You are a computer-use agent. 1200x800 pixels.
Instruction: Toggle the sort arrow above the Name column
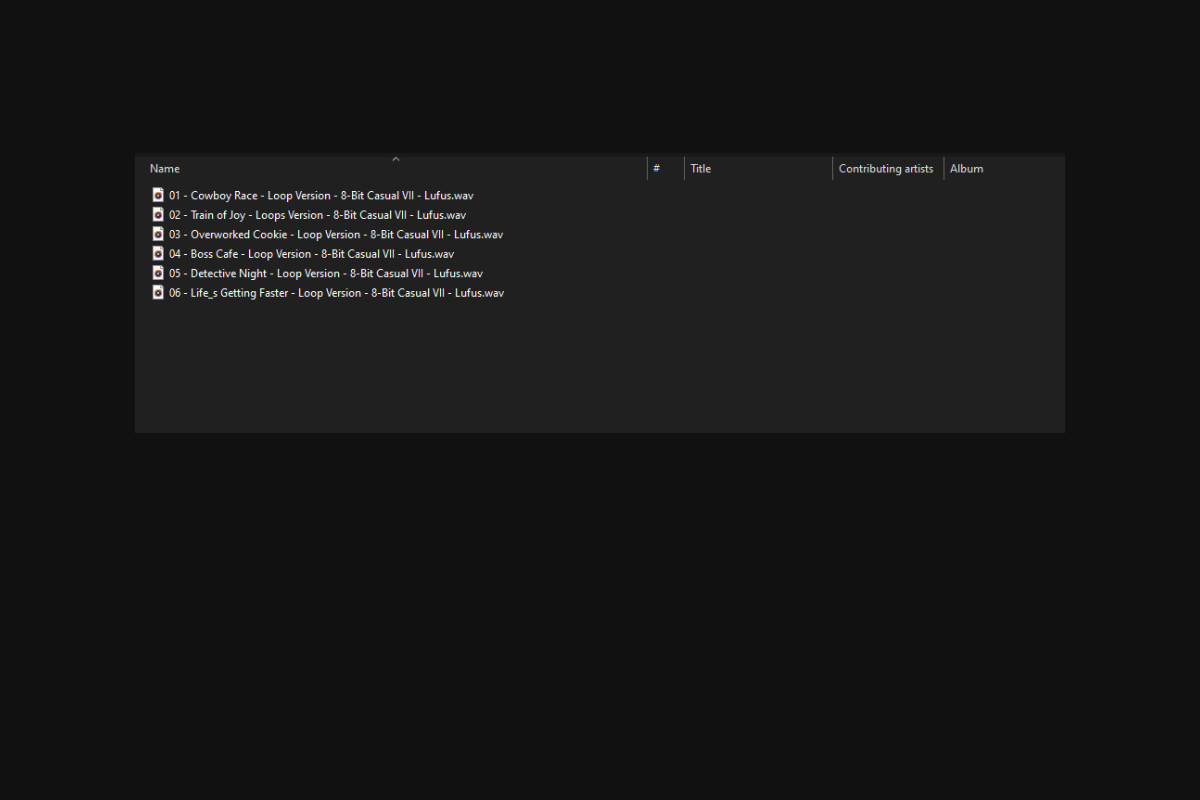click(396, 159)
